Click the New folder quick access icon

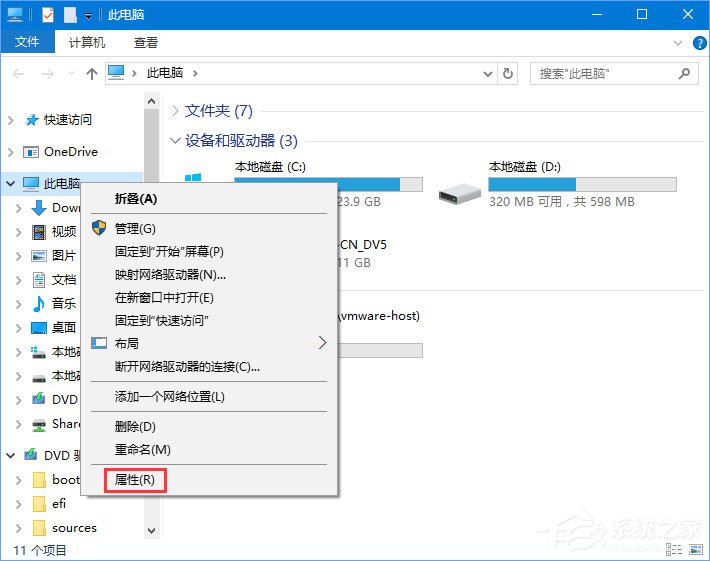tap(70, 15)
